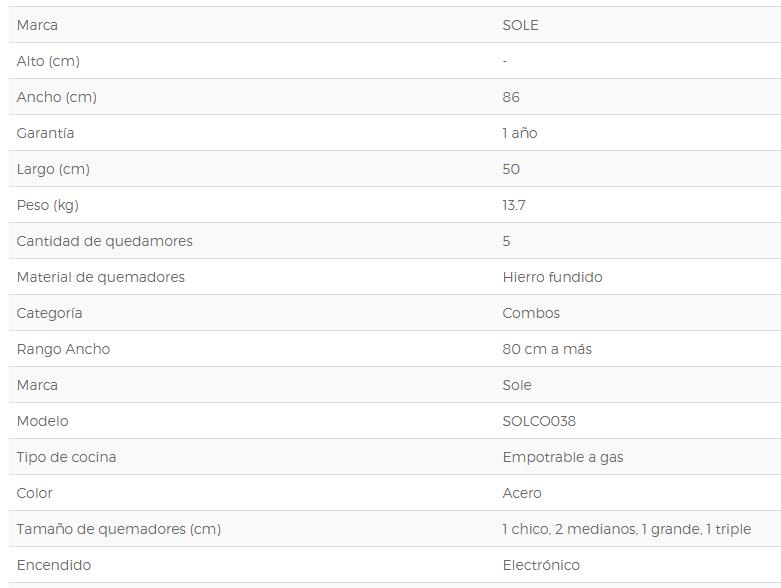Click the Largo (cm) label

tap(53, 169)
